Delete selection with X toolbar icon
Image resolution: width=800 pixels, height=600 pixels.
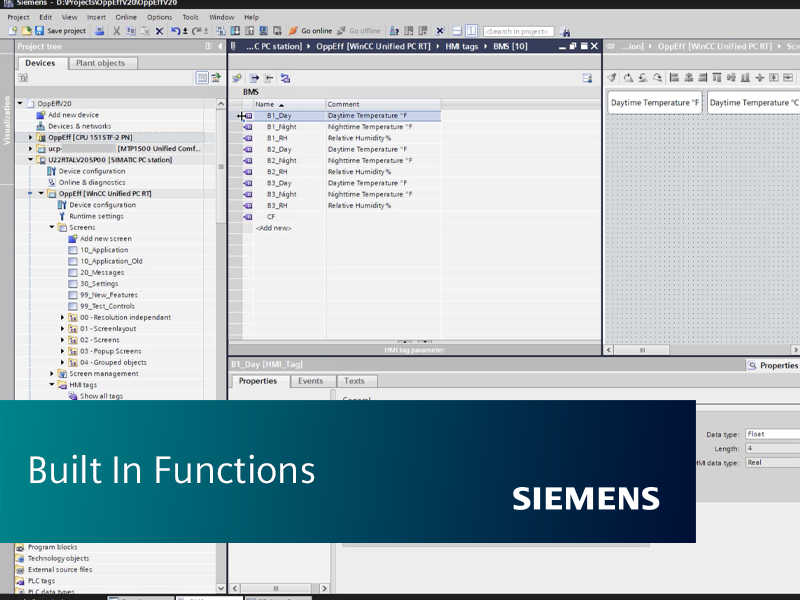click(x=159, y=31)
